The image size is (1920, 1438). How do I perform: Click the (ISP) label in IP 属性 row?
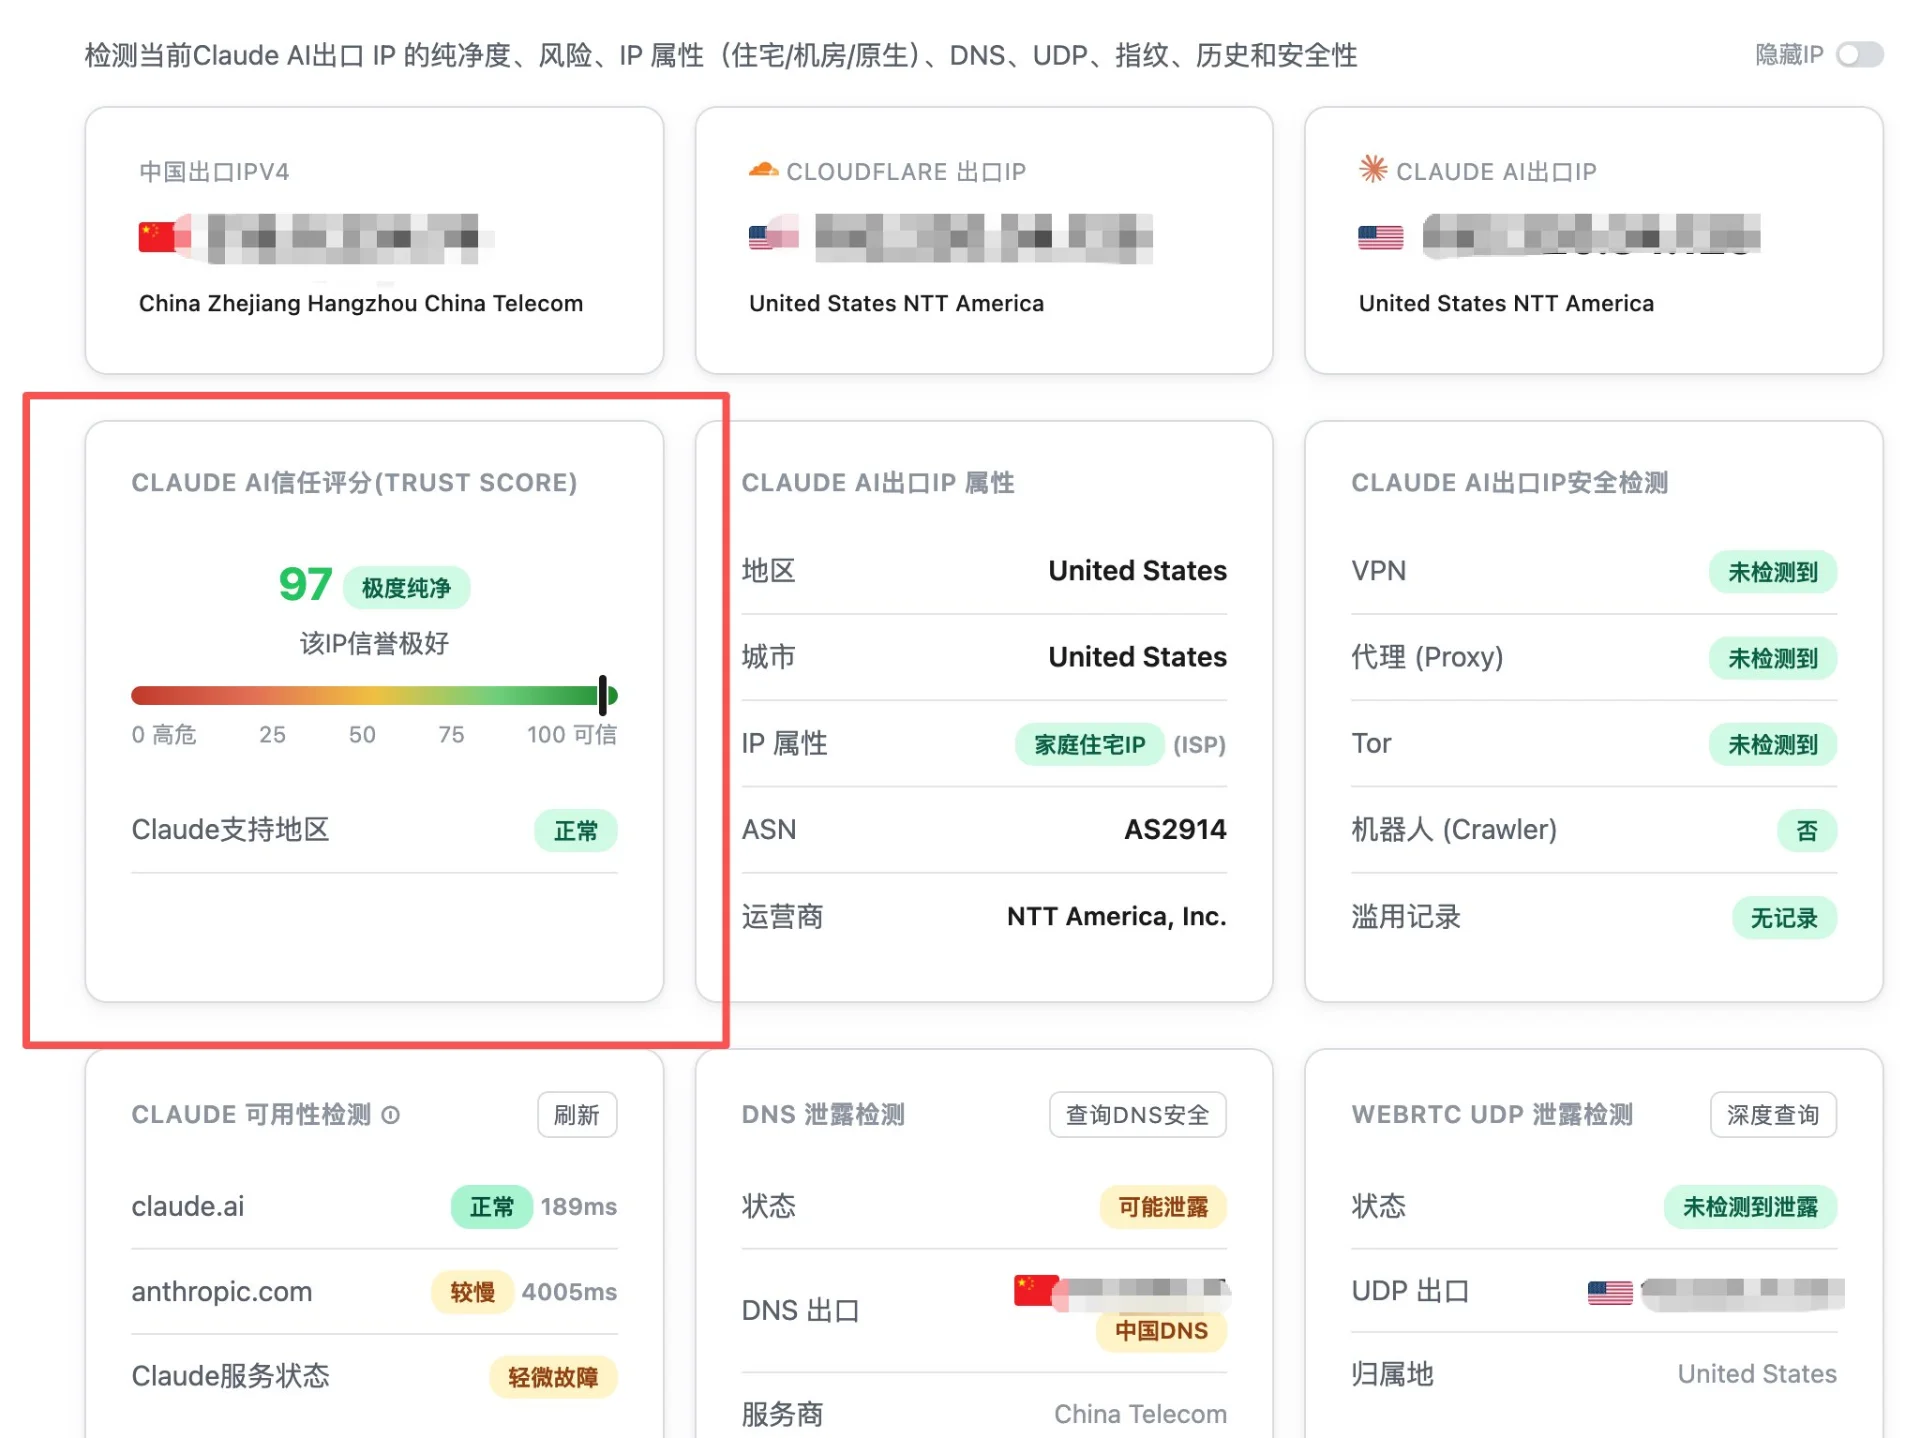tap(1199, 744)
